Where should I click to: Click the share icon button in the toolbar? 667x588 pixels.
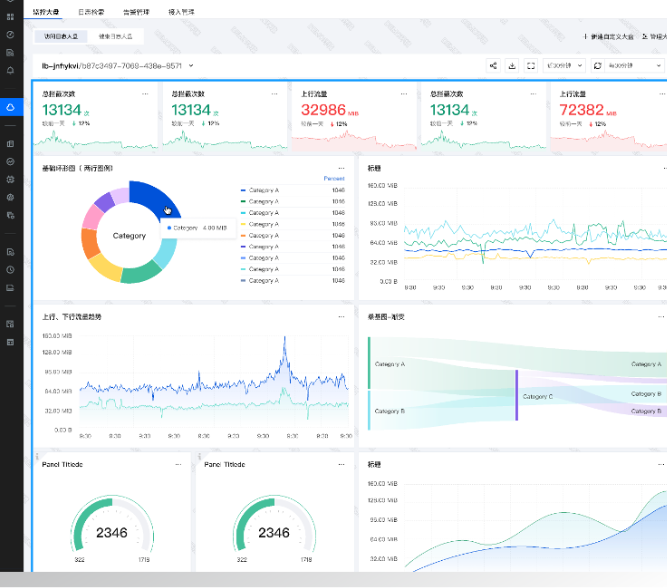click(x=493, y=66)
